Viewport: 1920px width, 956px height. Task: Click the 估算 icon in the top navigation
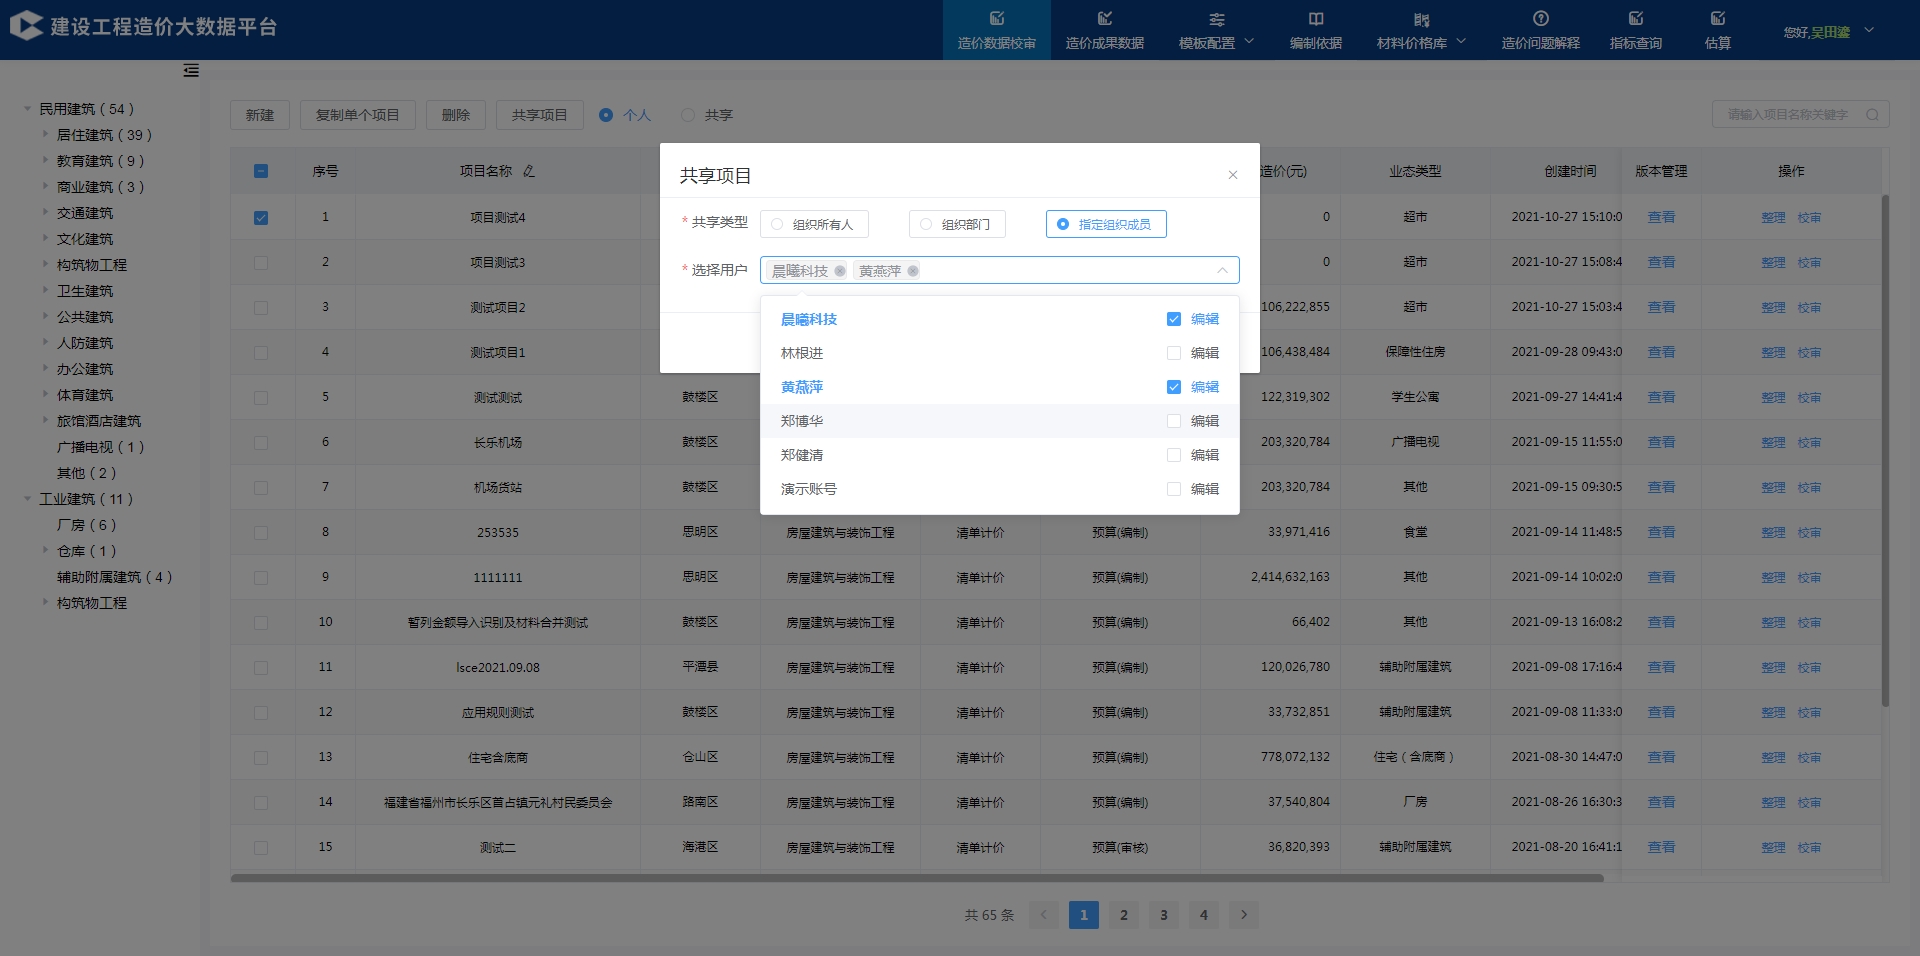point(1718,18)
